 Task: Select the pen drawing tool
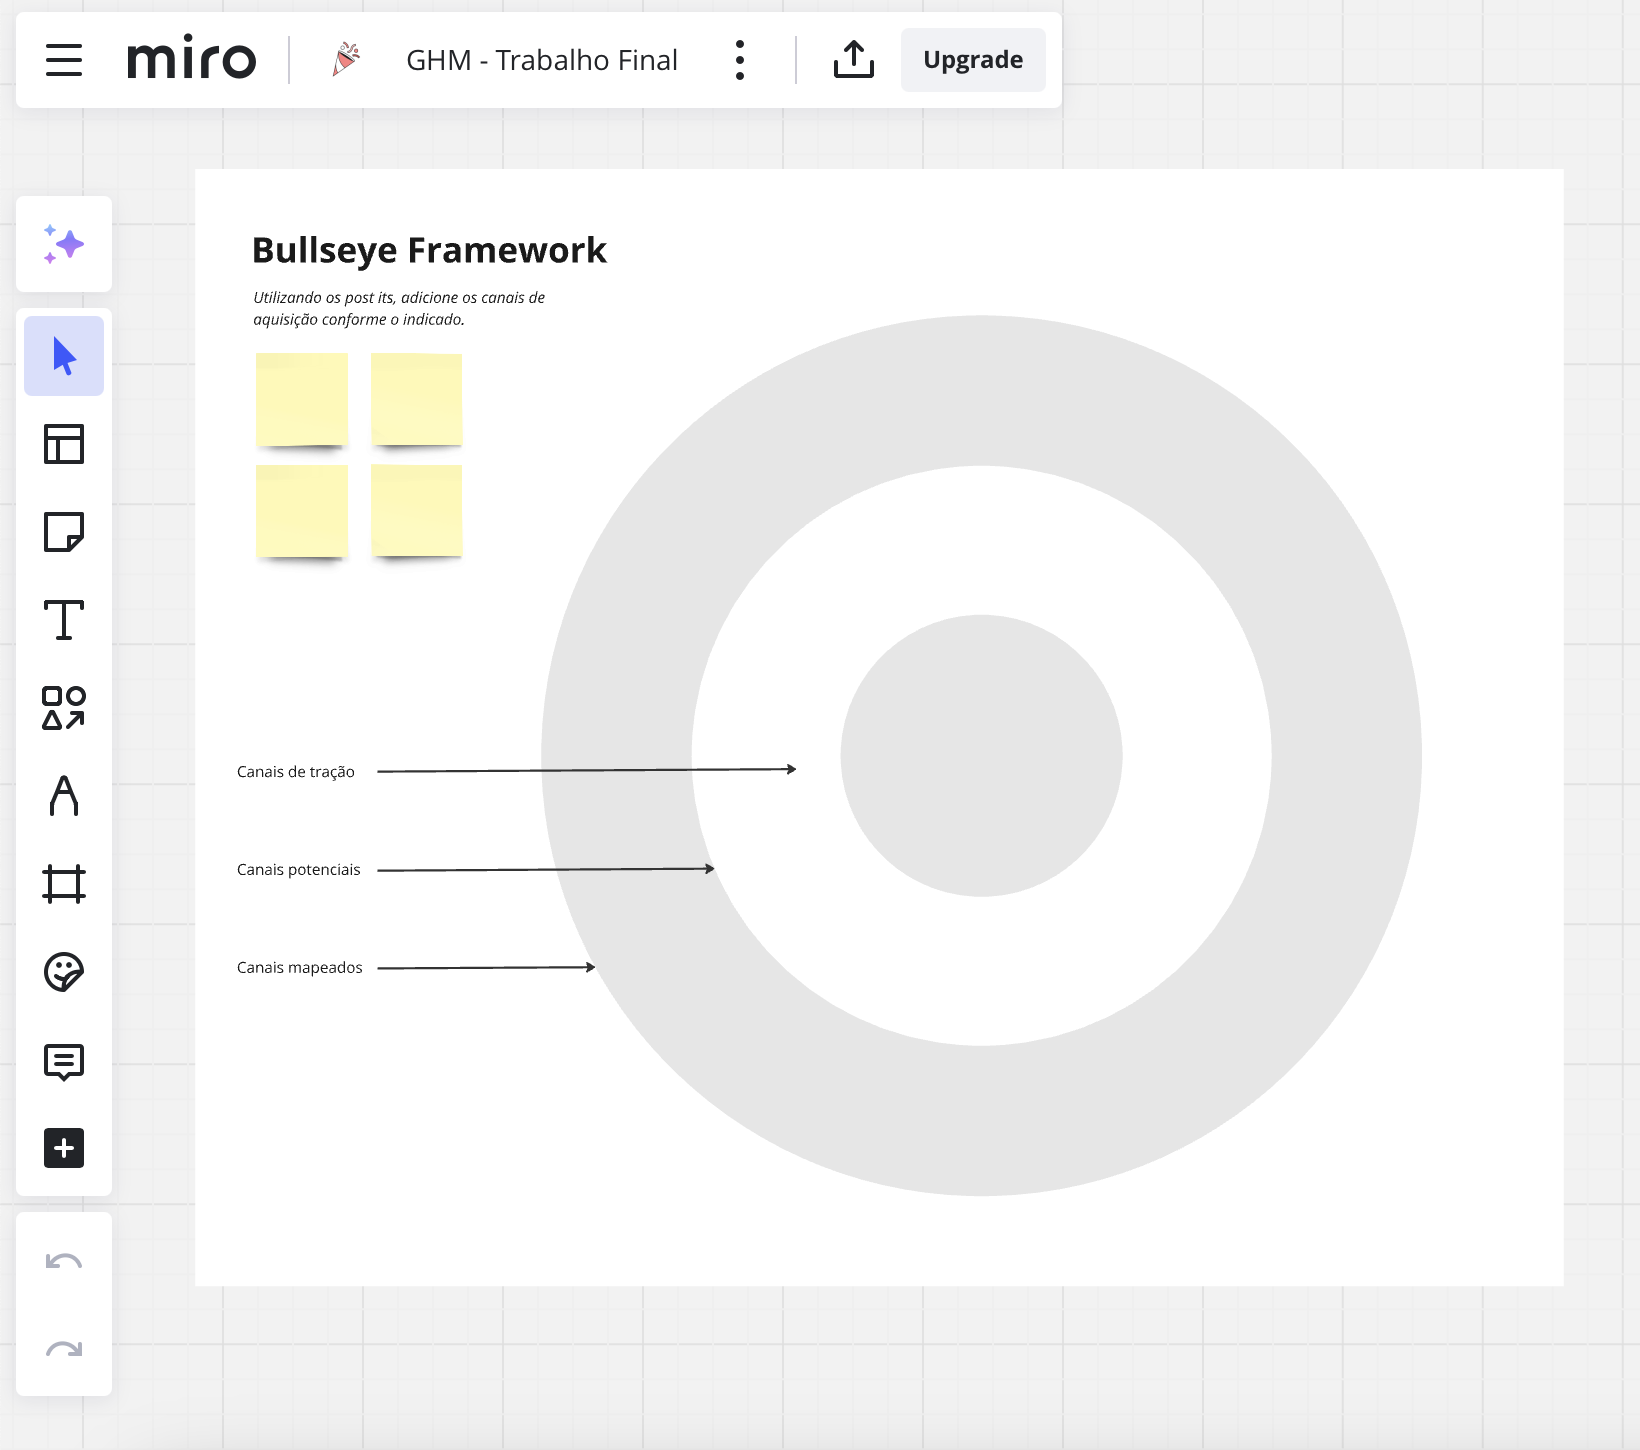pos(63,797)
